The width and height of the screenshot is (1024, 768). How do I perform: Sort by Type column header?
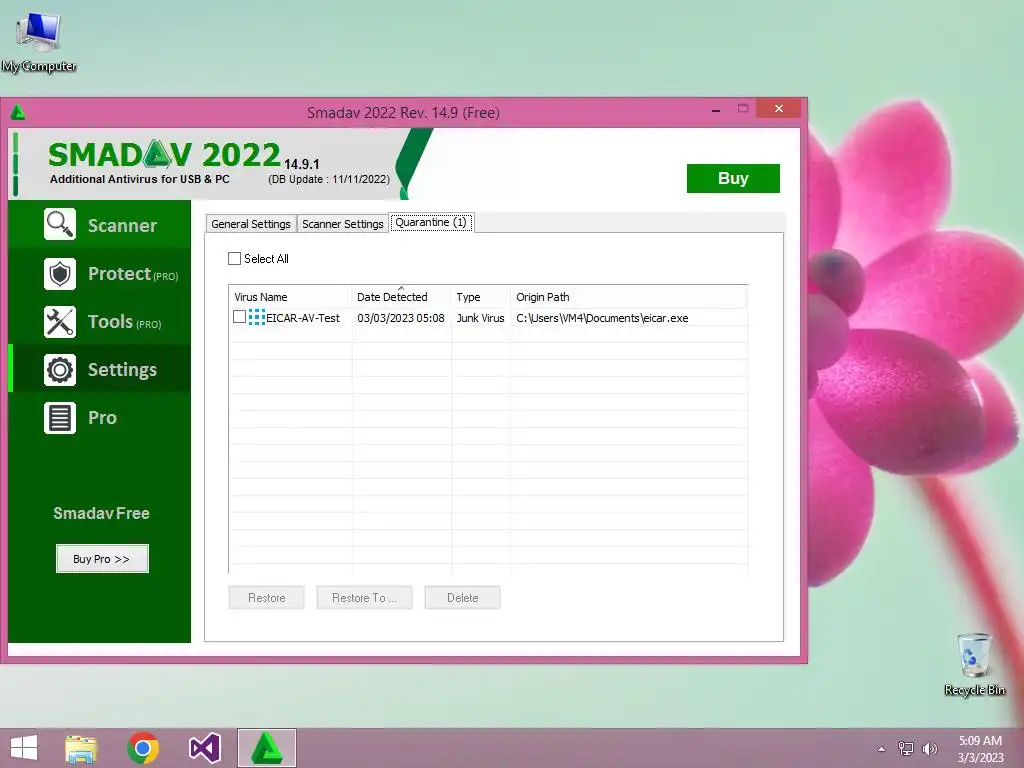pos(481,297)
